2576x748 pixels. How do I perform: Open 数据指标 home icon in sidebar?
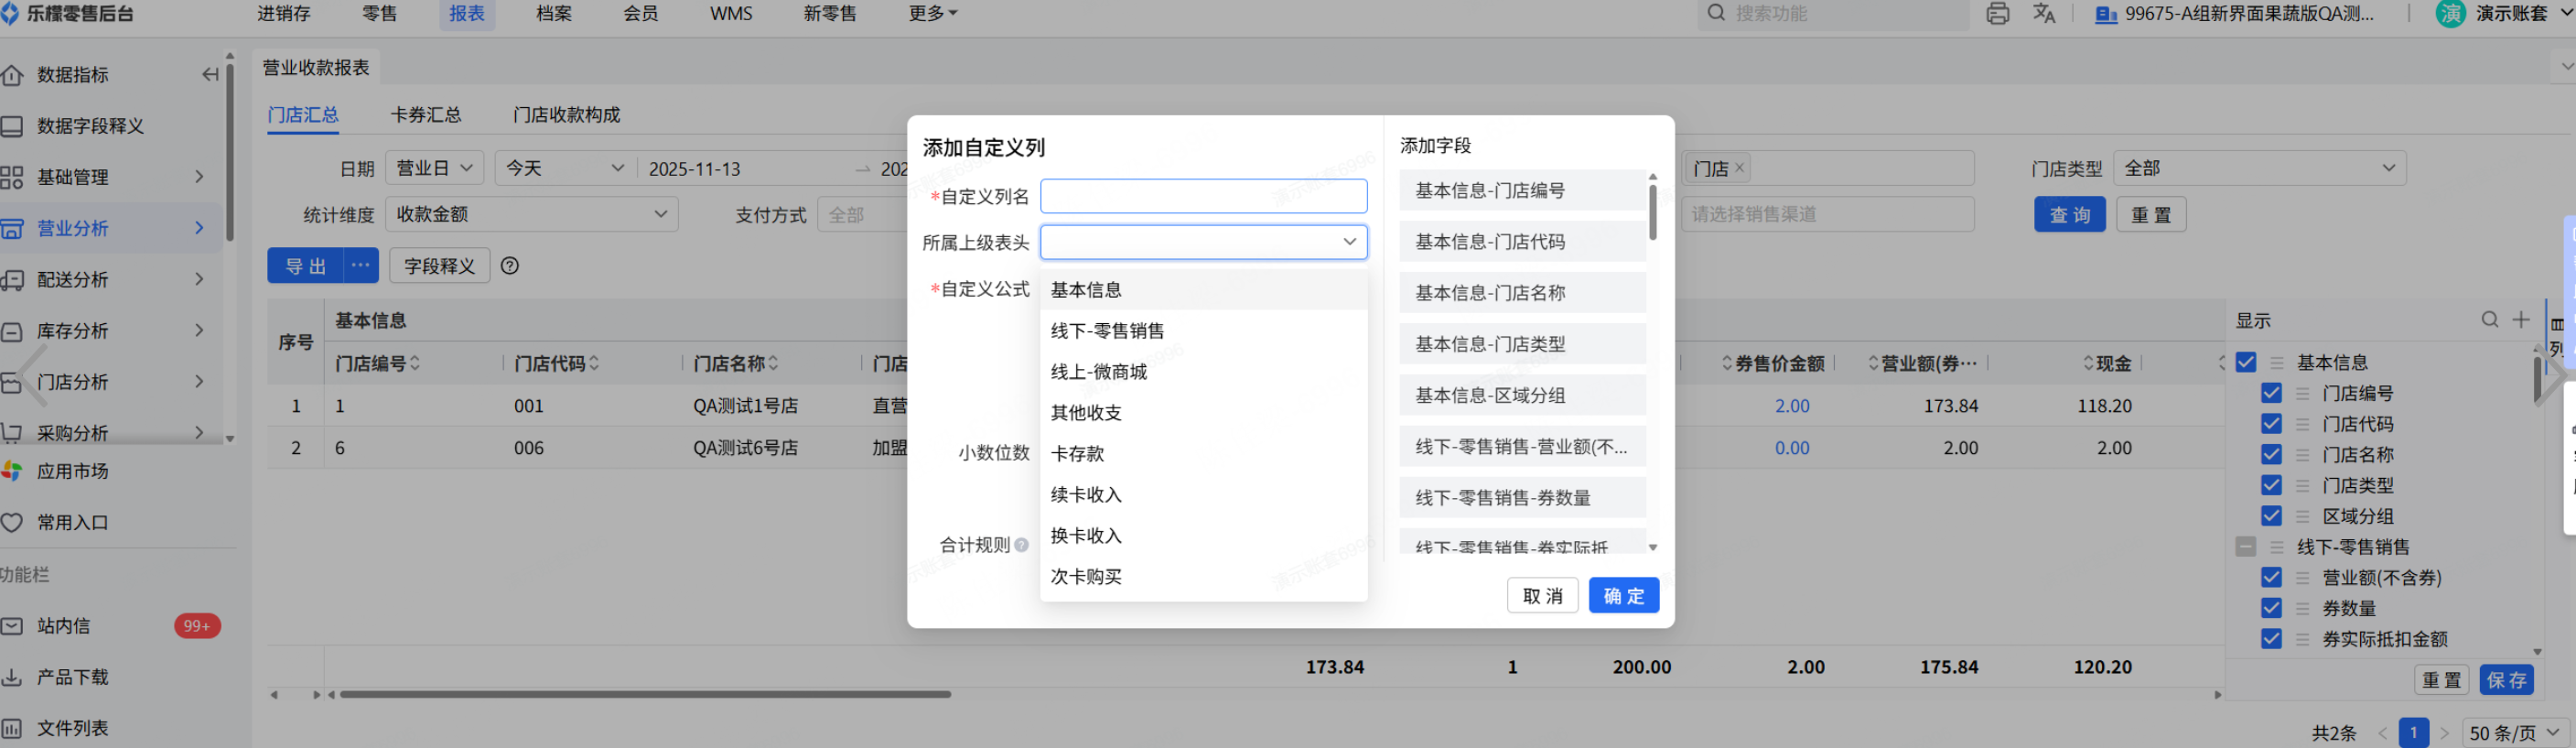(11, 75)
